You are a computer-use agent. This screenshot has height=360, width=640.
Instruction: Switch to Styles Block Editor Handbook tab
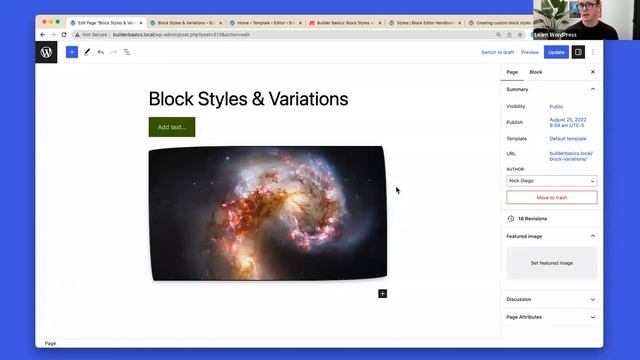pyautogui.click(x=424, y=23)
